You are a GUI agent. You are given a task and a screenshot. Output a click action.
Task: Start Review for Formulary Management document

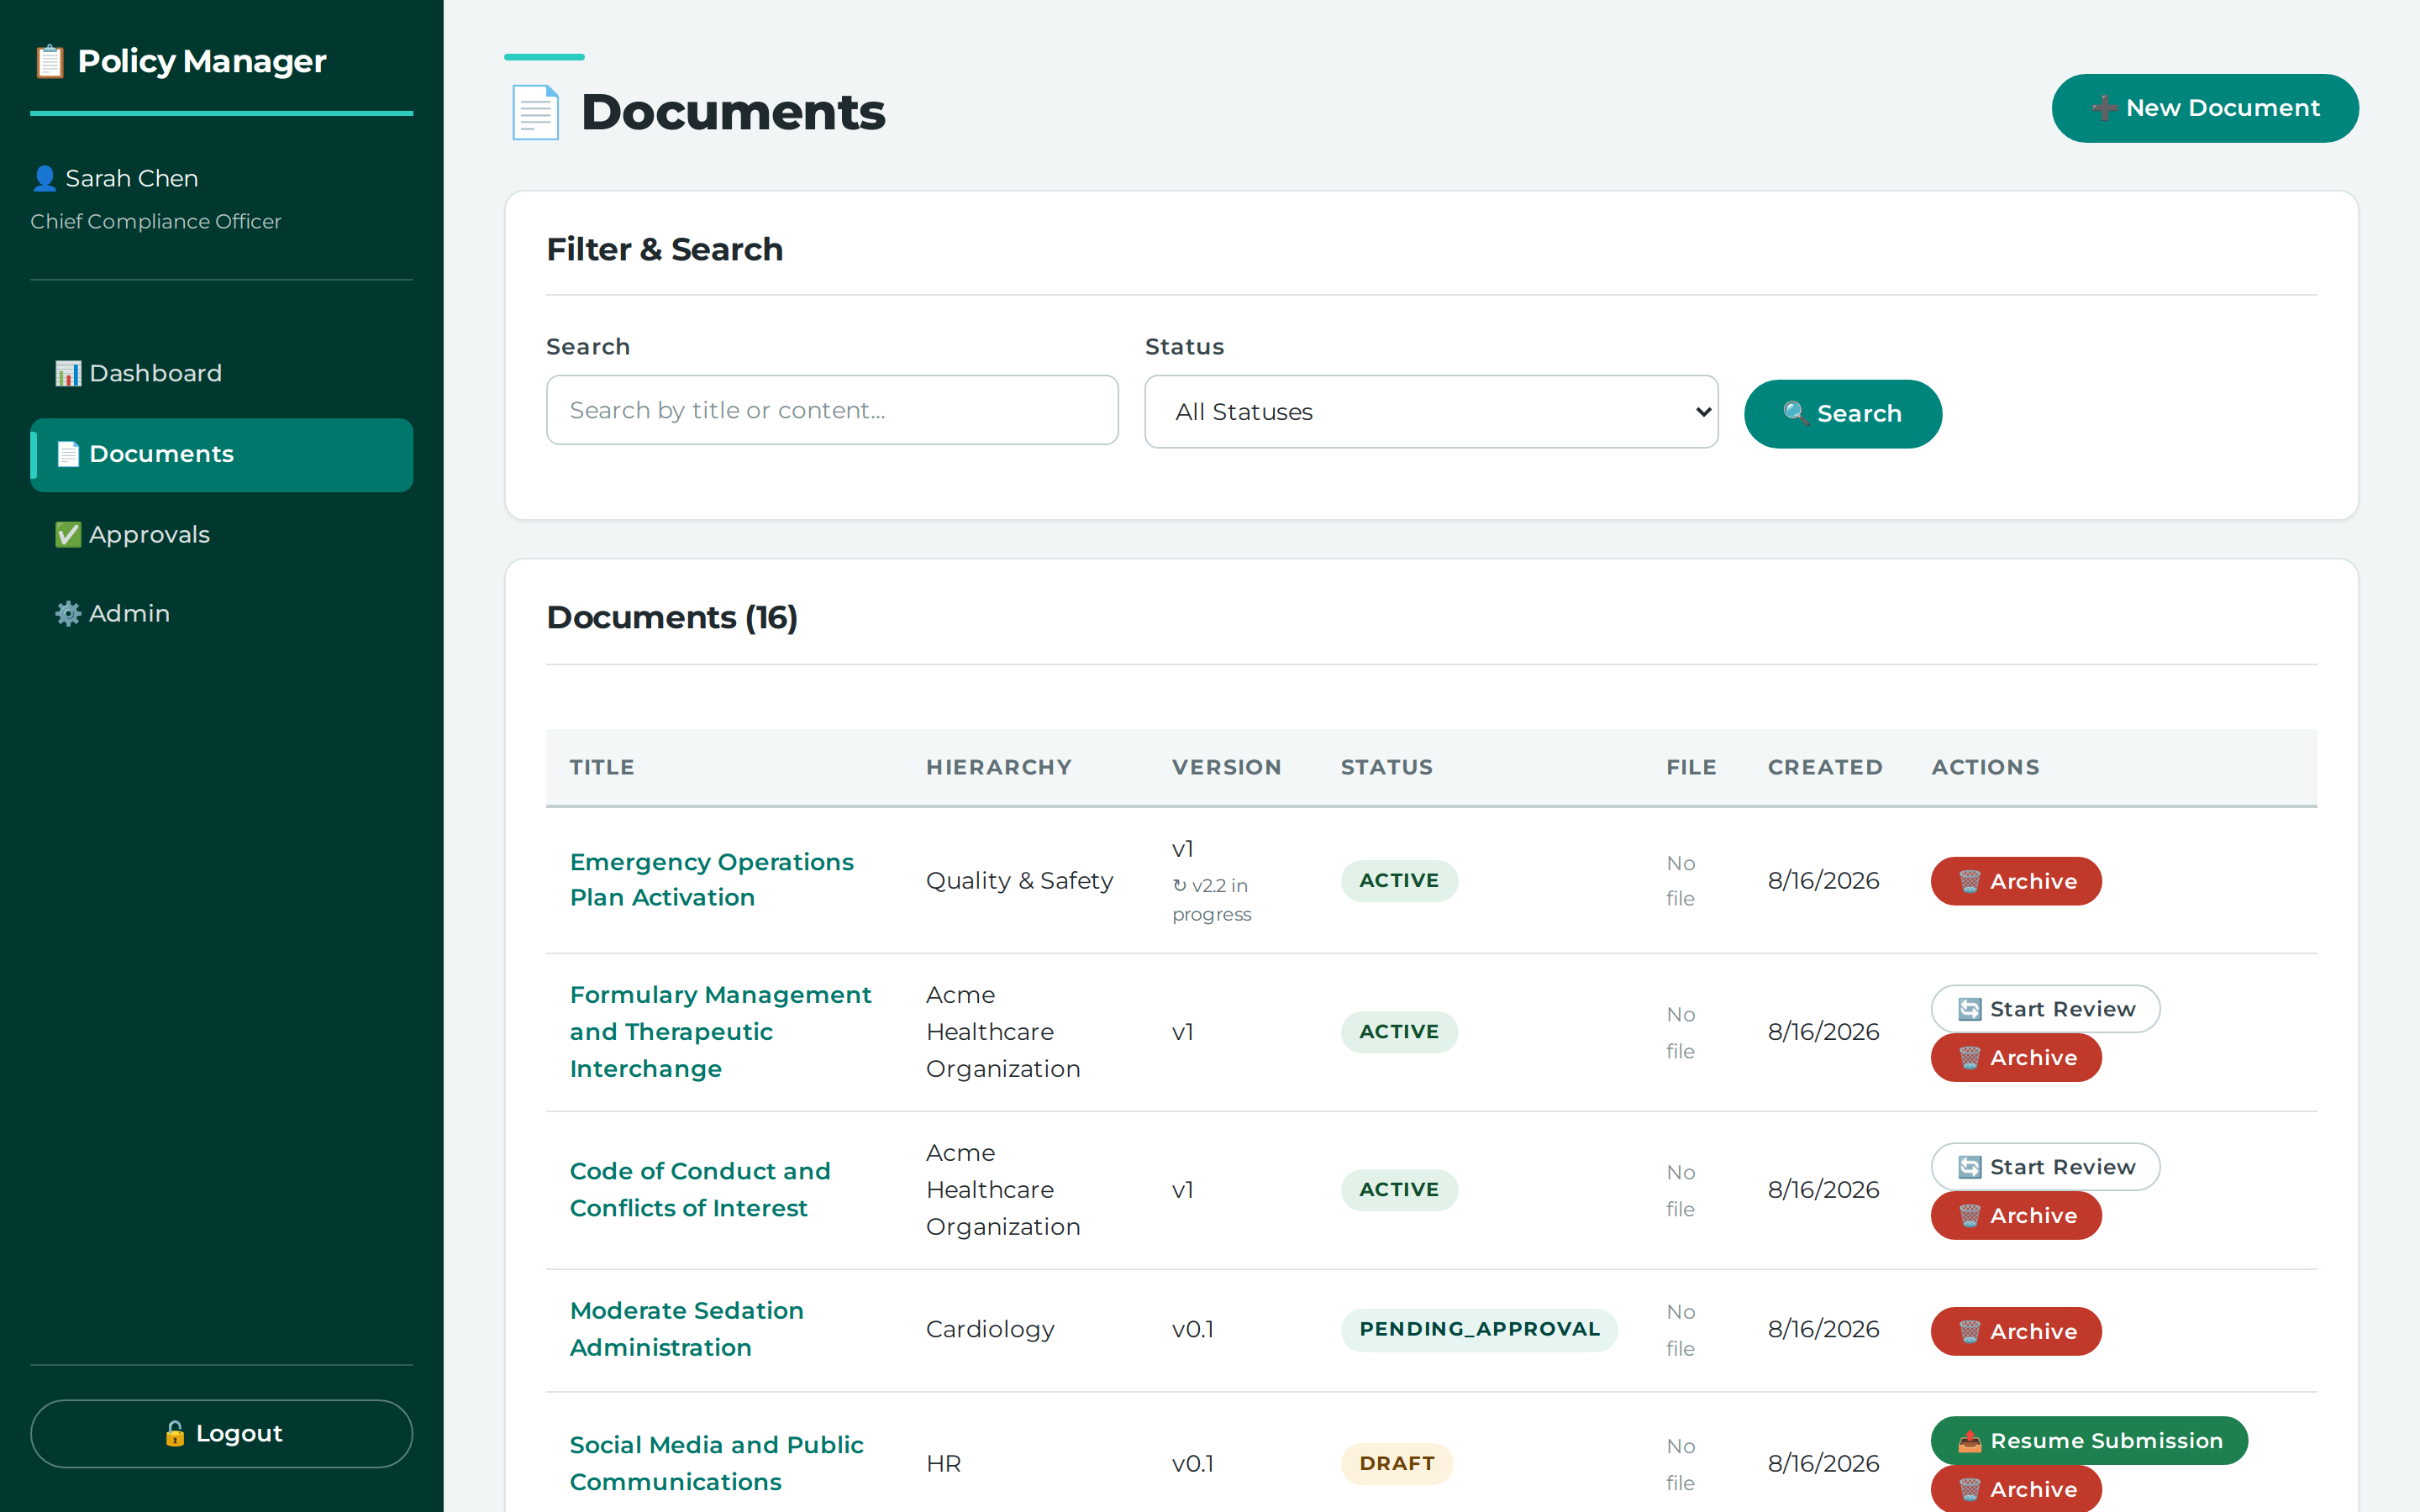2045,1009
